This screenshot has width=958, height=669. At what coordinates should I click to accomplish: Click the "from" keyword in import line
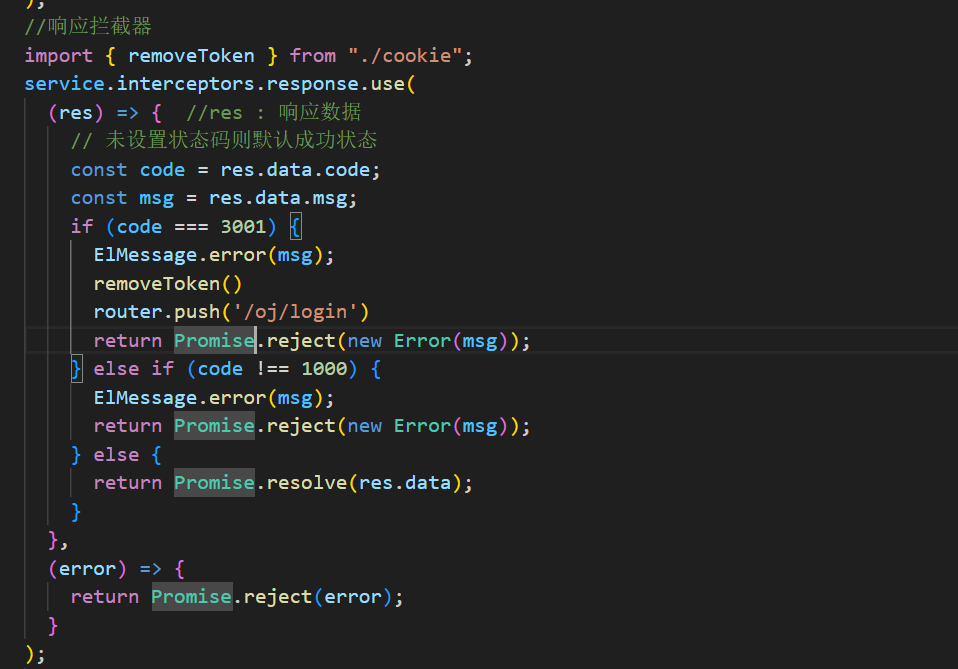click(x=313, y=56)
